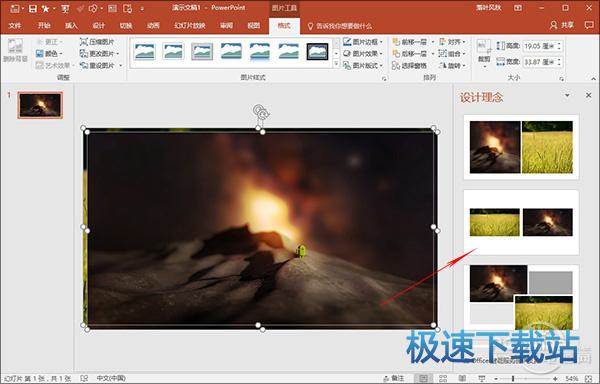600x384 pixels.
Task: Switch to Slide Sorter view
Action: coord(443,378)
